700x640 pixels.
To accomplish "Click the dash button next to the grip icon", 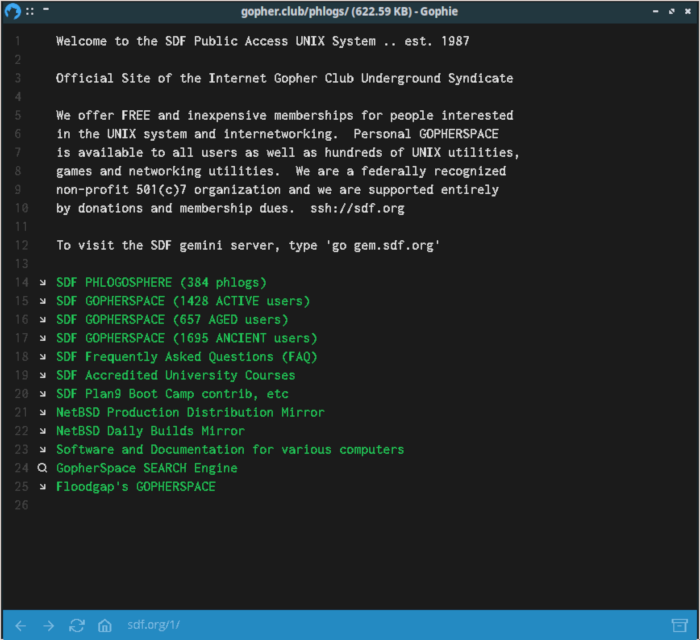I will (46, 9).
